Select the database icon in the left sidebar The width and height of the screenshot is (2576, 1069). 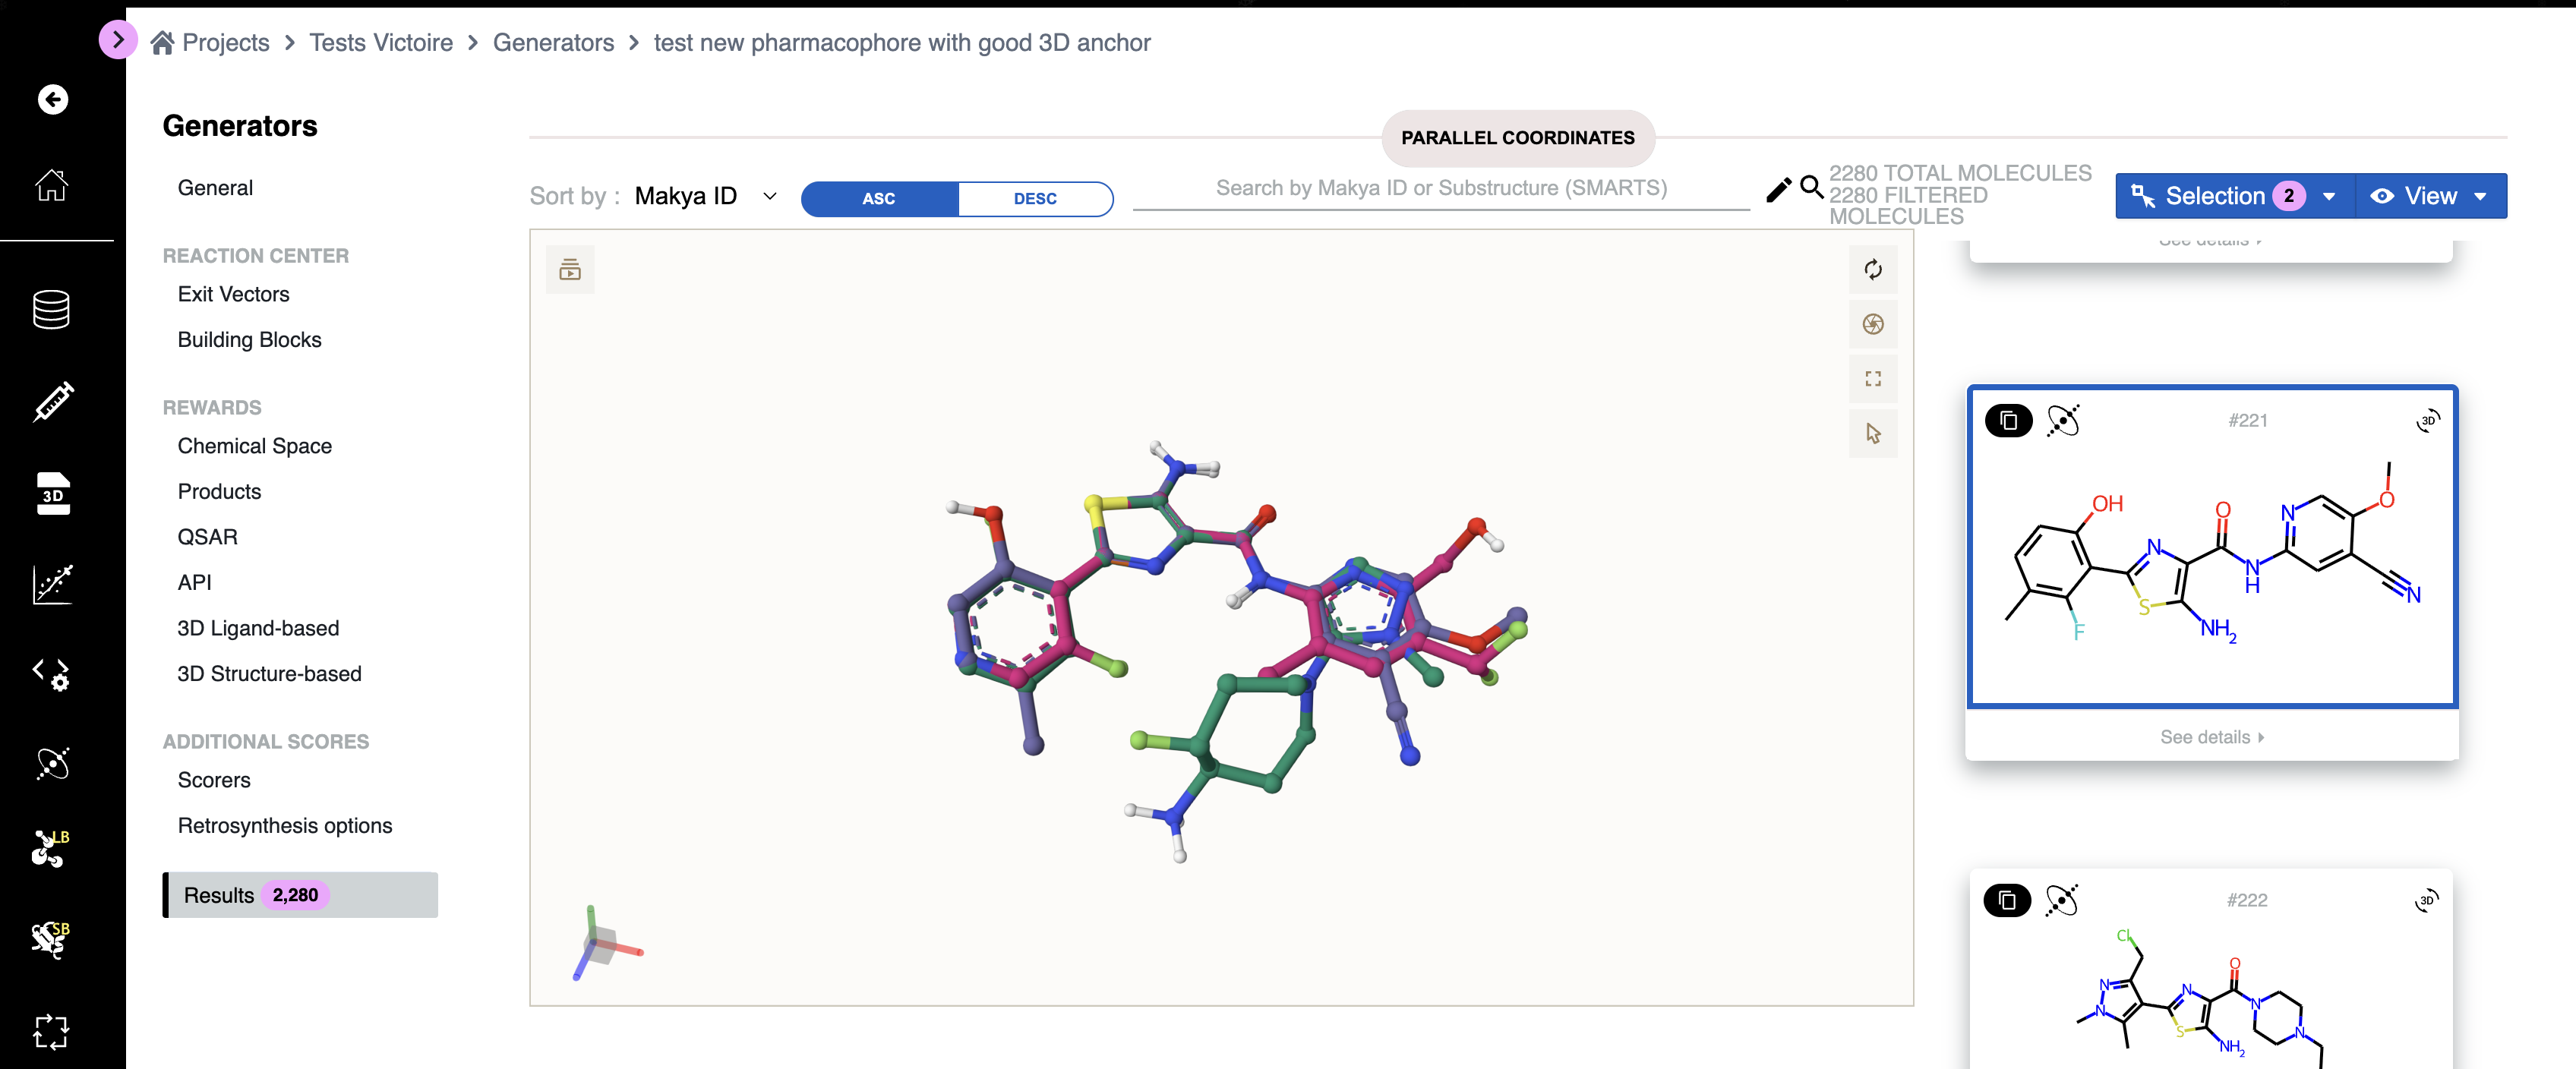pyautogui.click(x=52, y=311)
